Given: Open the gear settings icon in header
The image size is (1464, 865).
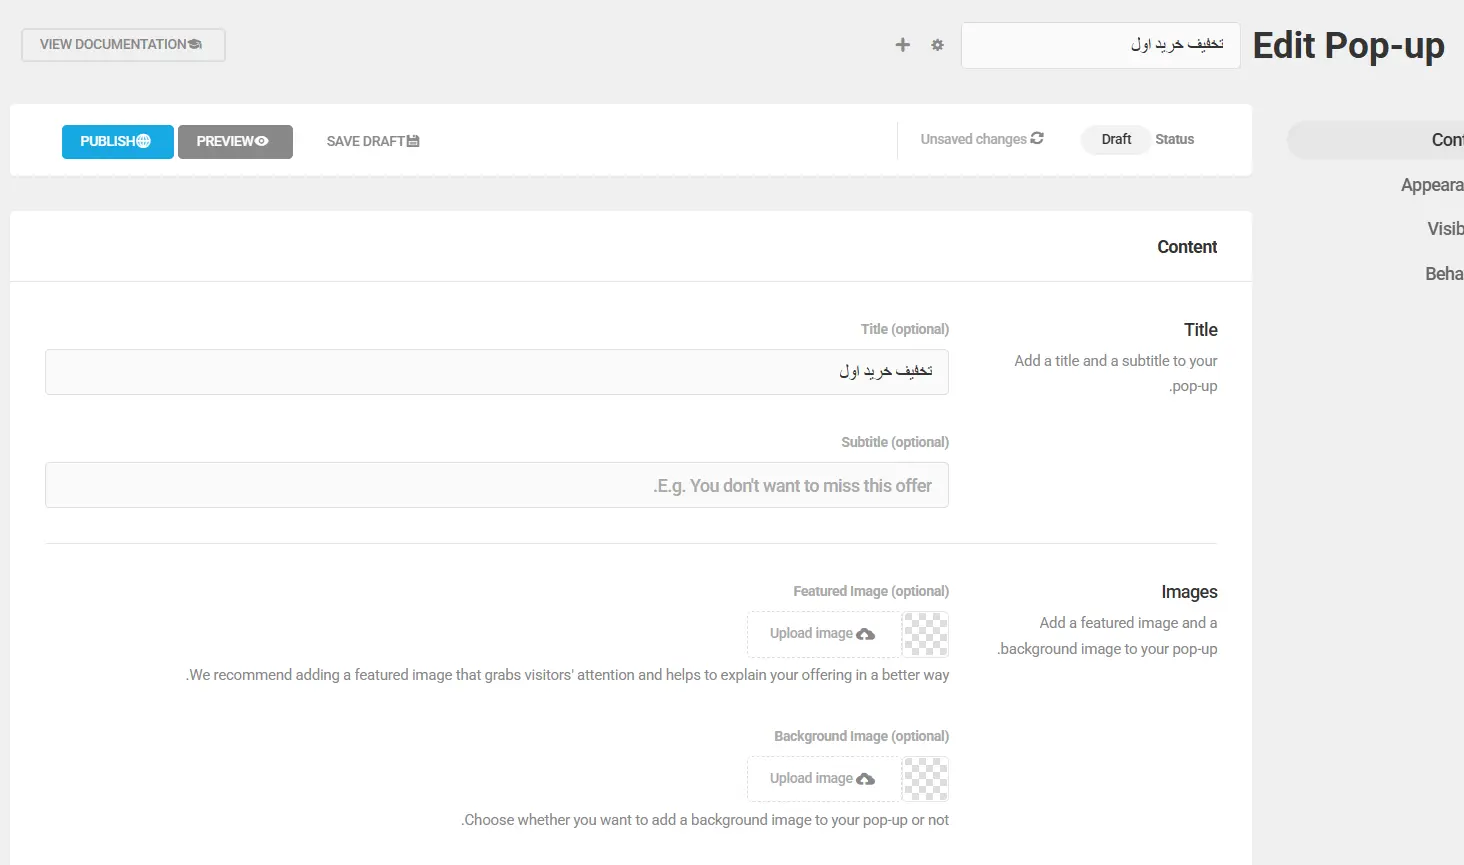Looking at the screenshot, I should pos(937,45).
